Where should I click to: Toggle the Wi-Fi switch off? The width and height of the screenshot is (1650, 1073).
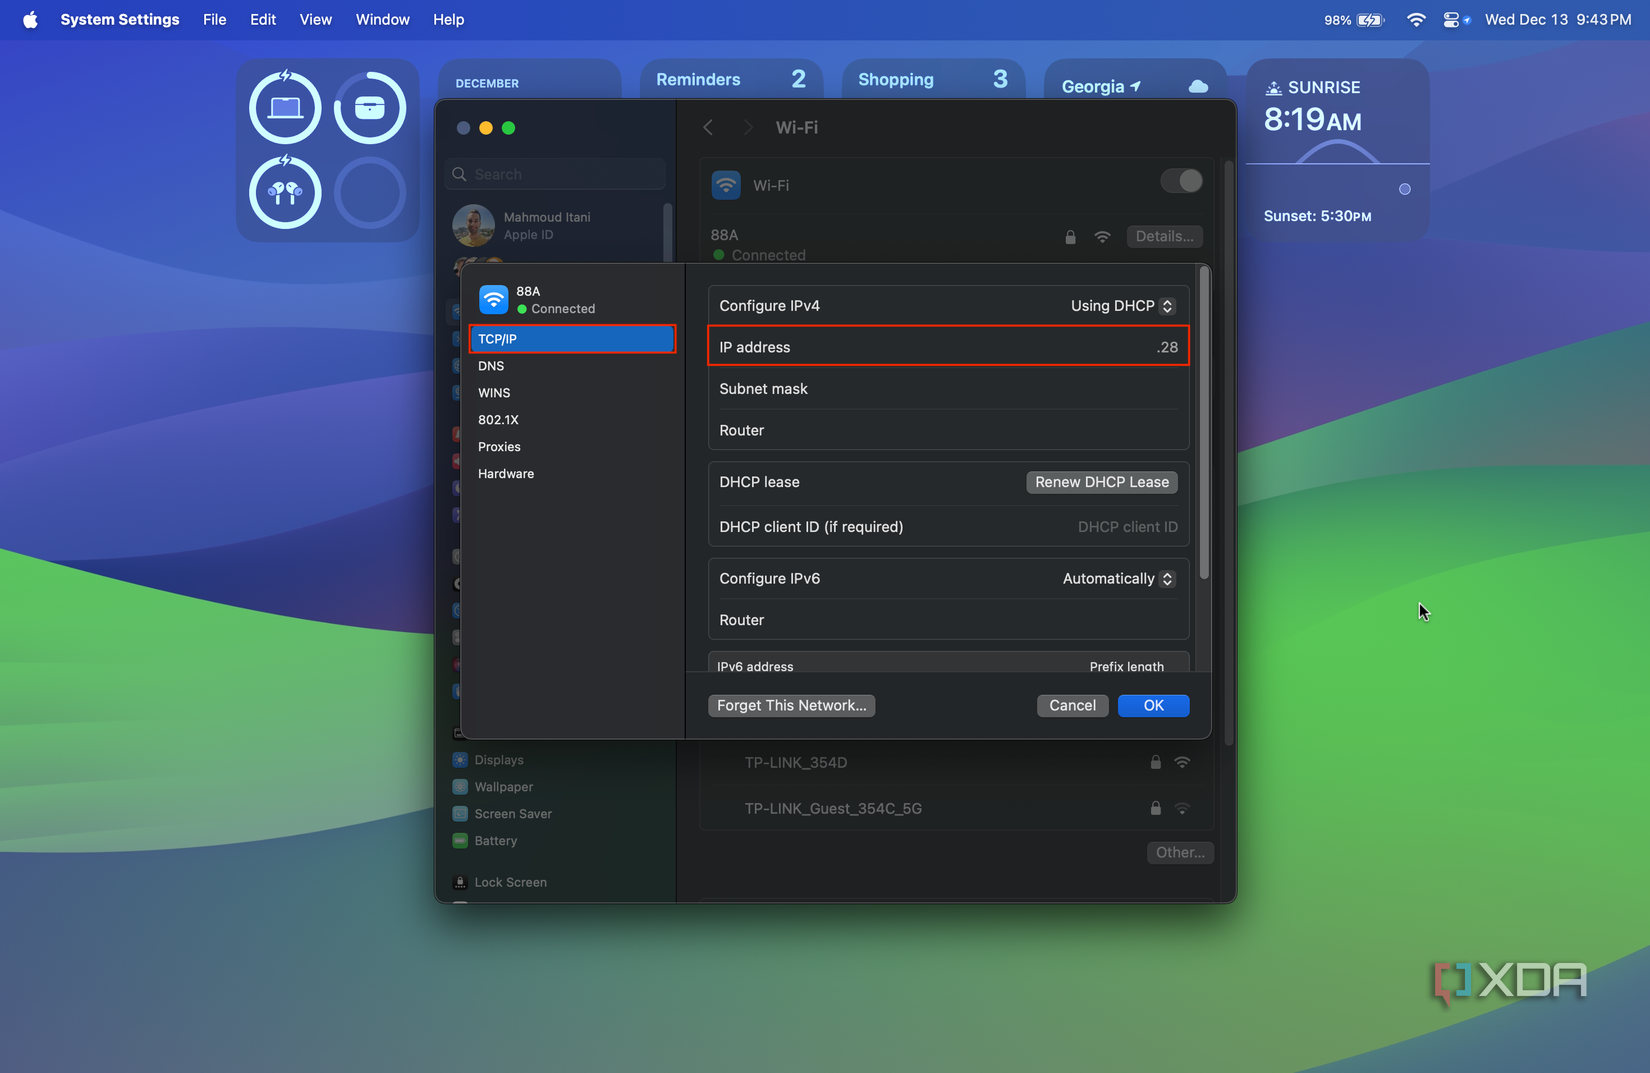point(1180,181)
